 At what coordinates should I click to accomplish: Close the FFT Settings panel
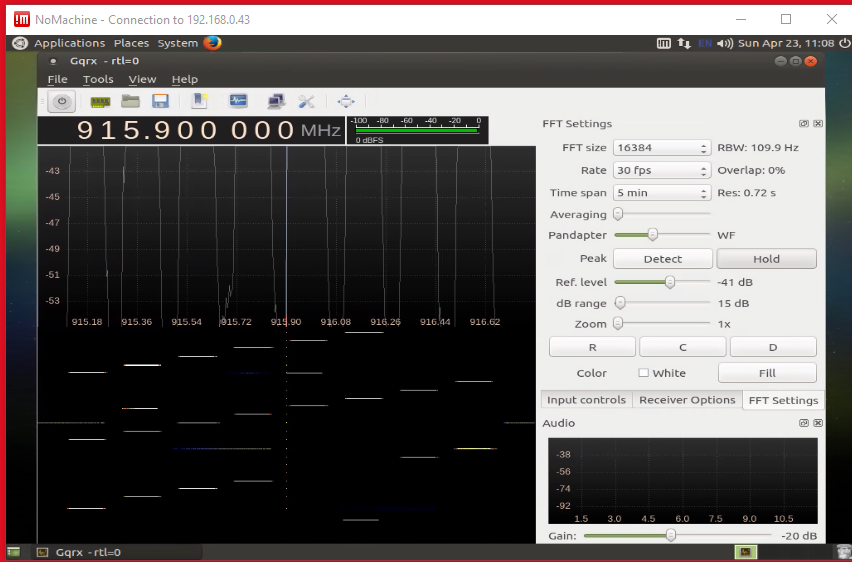[x=818, y=123]
